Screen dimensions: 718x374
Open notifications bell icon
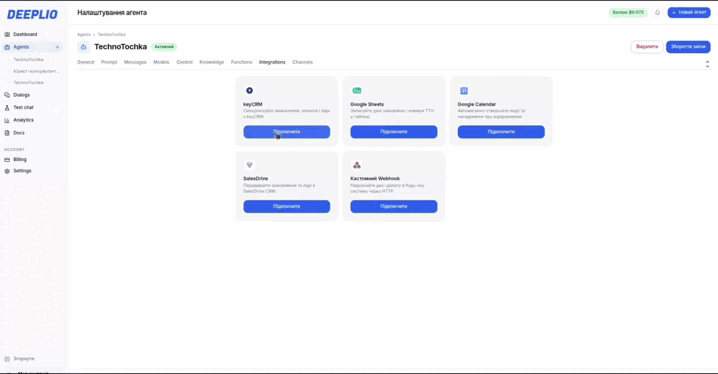click(658, 13)
